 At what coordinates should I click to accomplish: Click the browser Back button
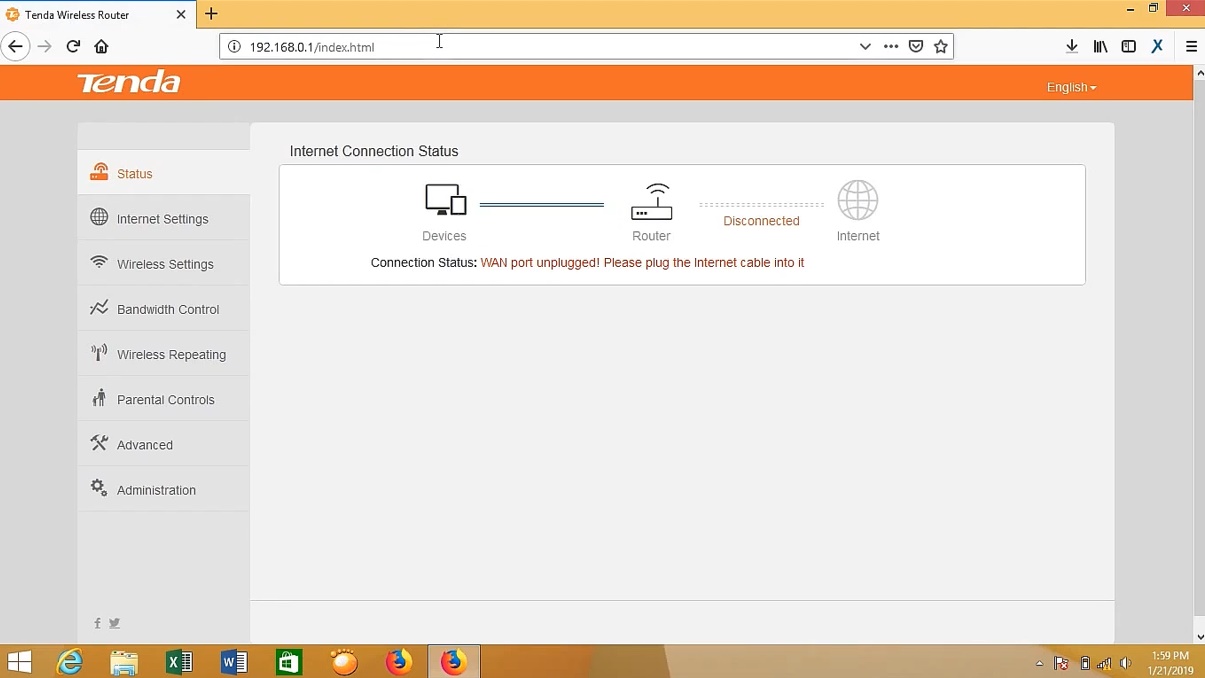[15, 46]
